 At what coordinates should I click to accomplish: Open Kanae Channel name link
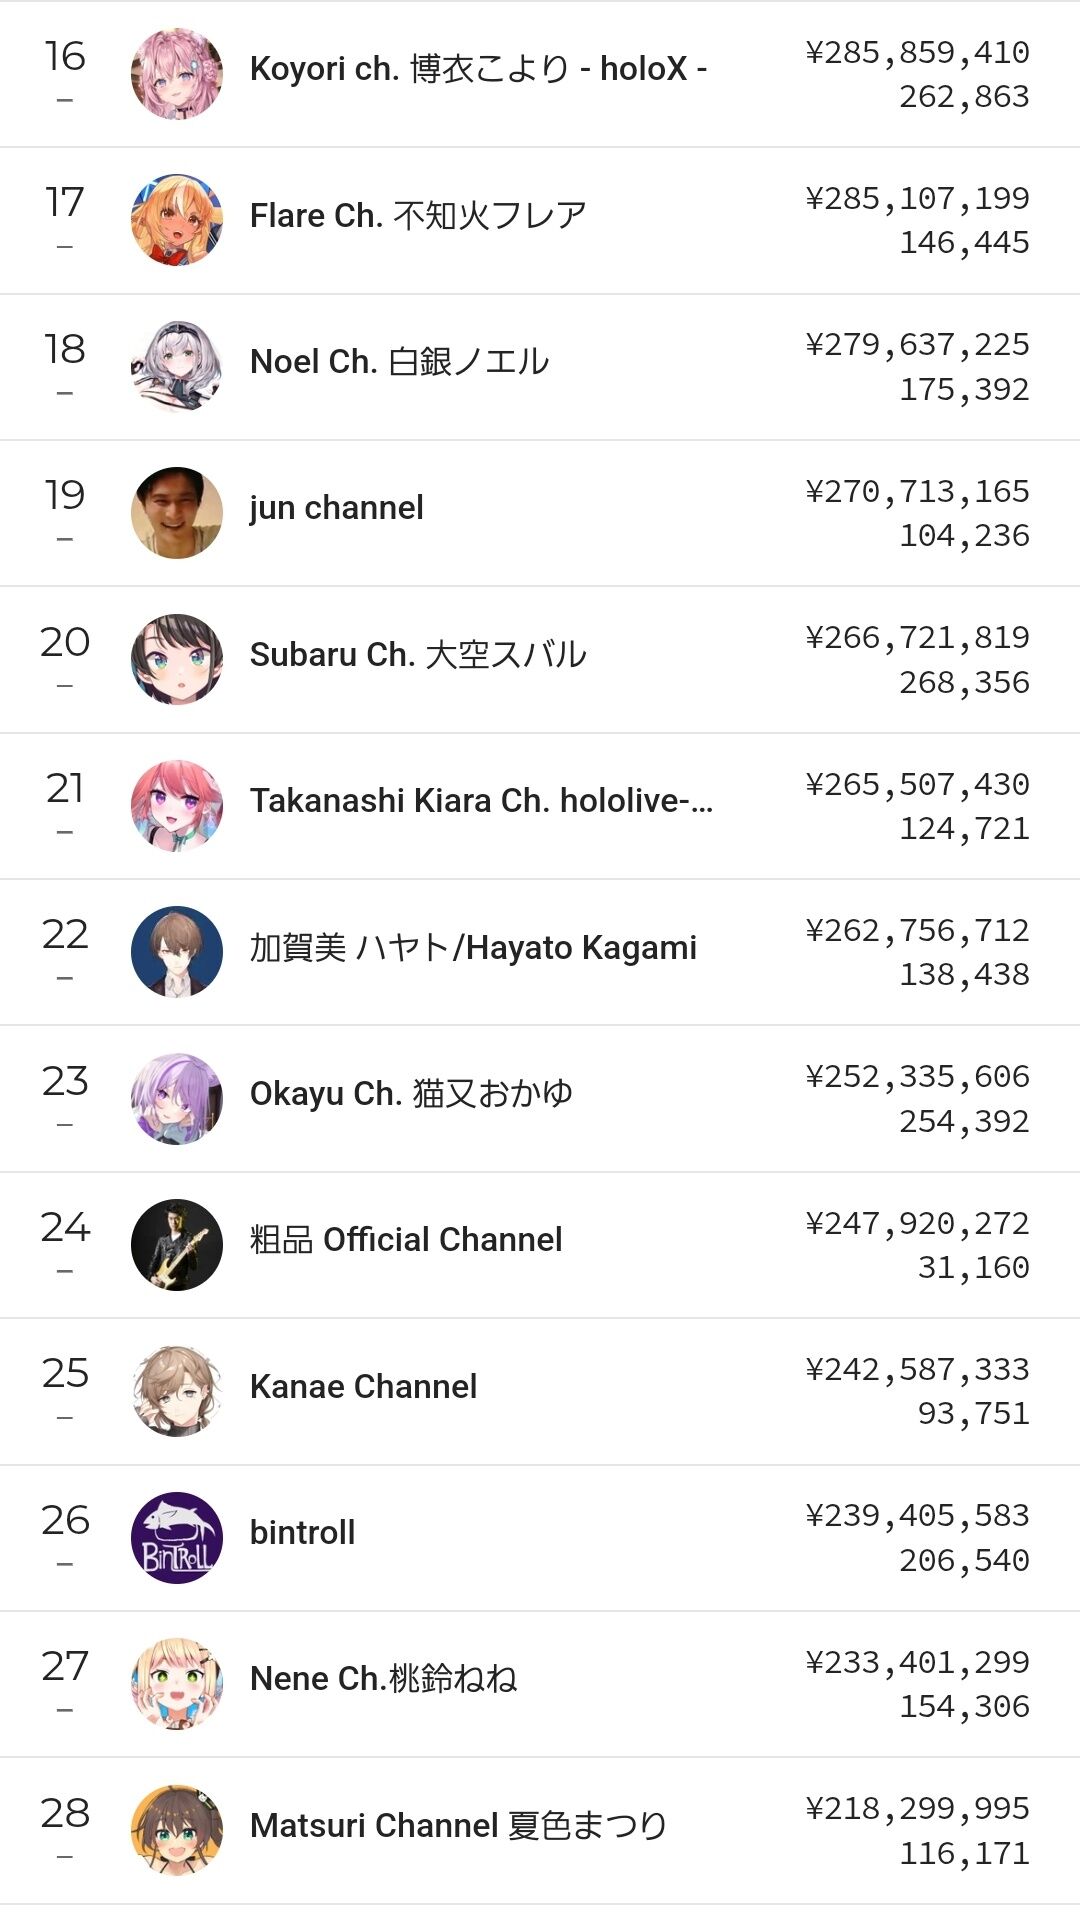click(363, 1386)
